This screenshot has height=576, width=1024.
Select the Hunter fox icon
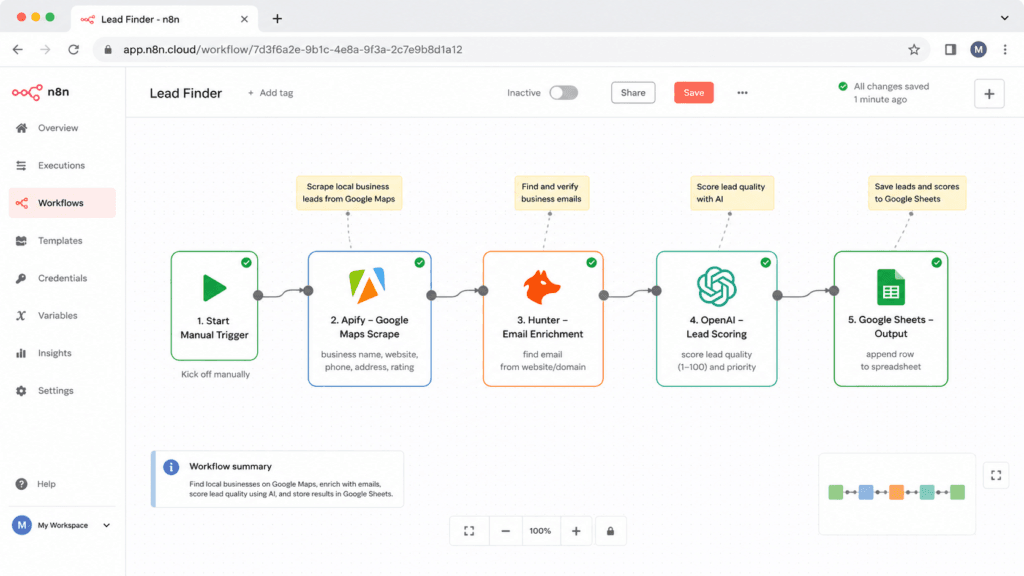coord(542,287)
